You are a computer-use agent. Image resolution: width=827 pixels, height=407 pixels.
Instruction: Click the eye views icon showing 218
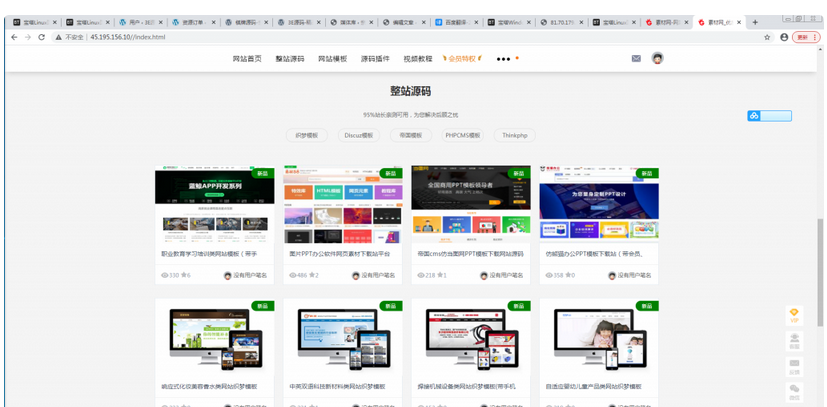[x=420, y=275]
